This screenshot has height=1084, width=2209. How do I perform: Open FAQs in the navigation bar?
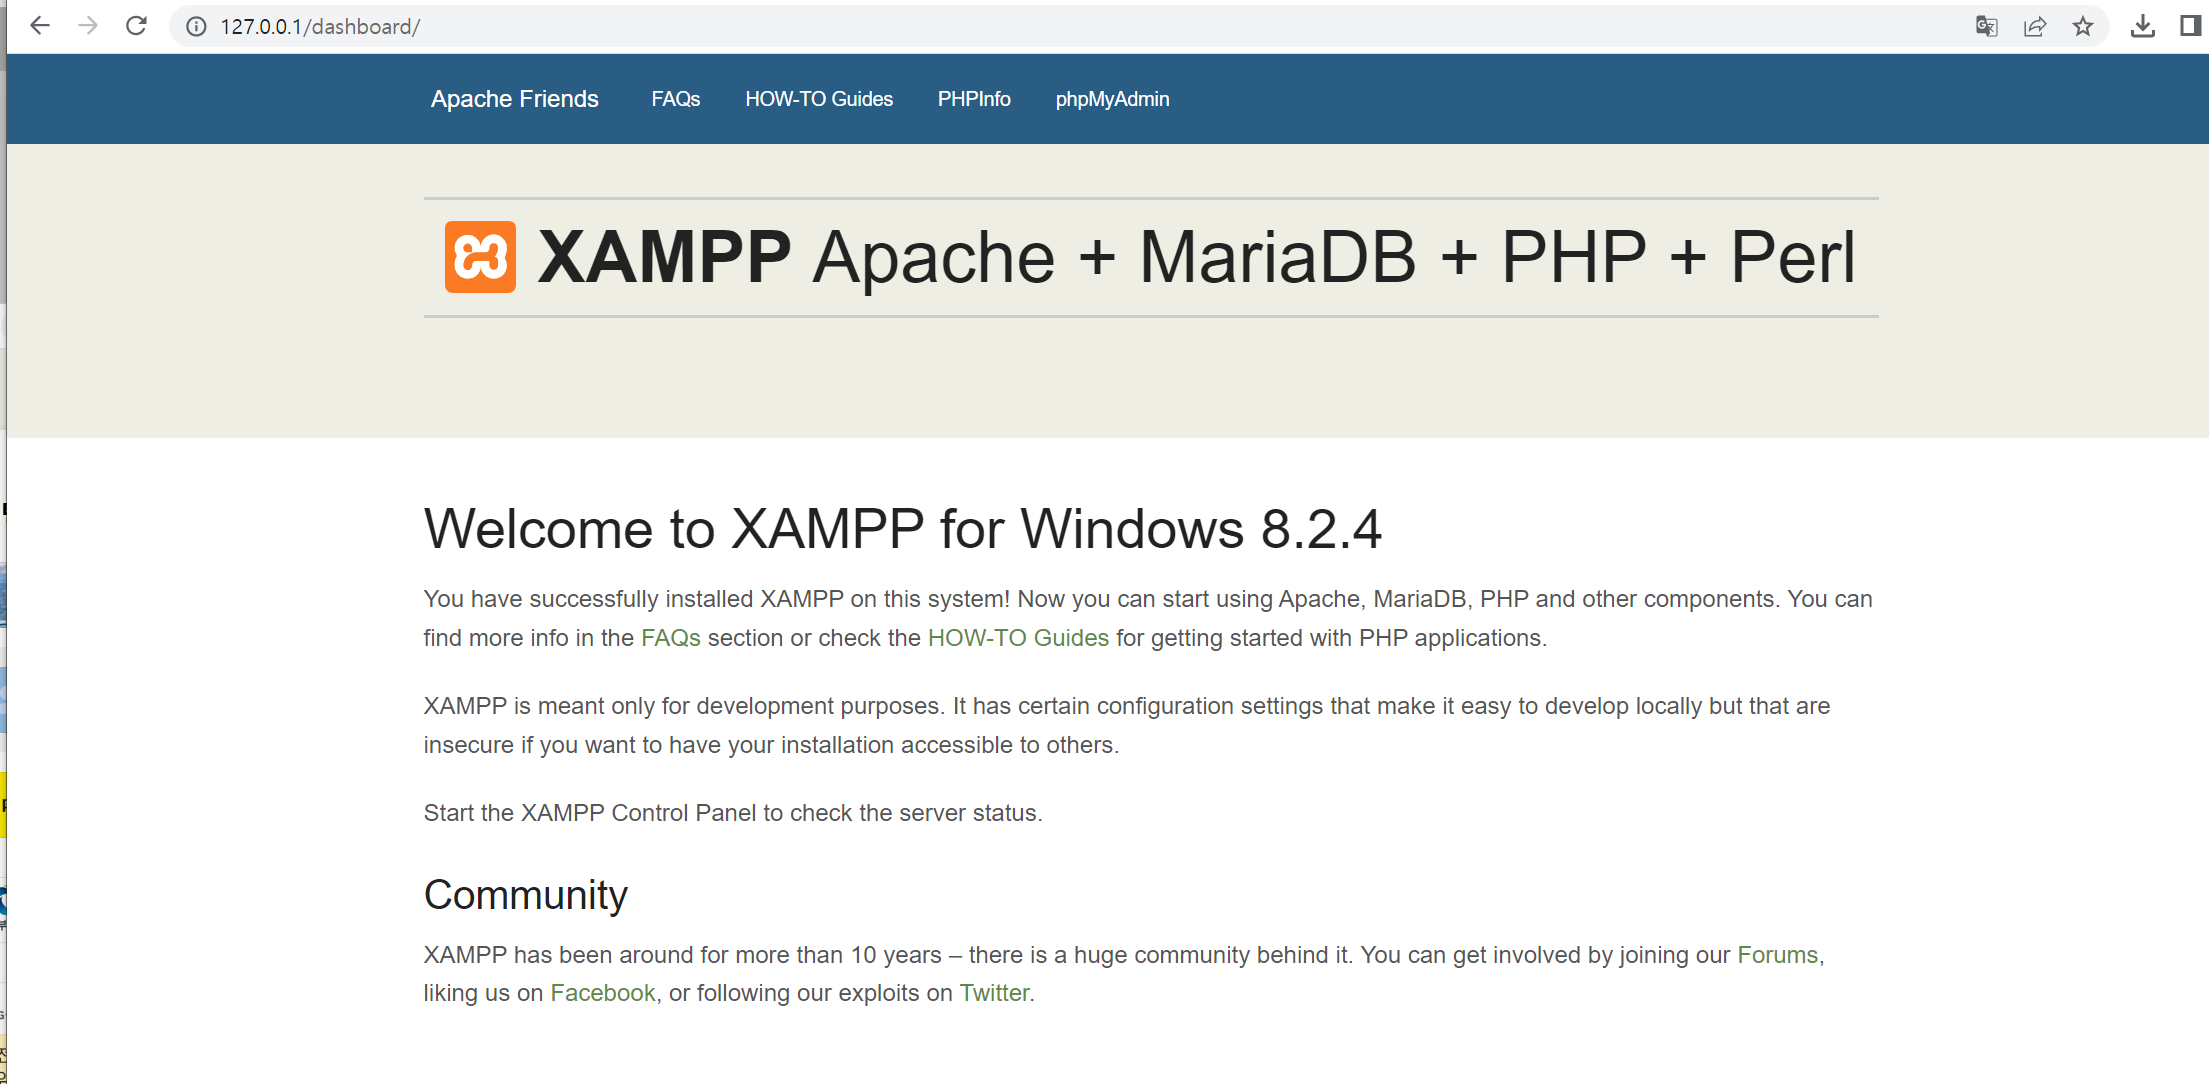coord(675,99)
